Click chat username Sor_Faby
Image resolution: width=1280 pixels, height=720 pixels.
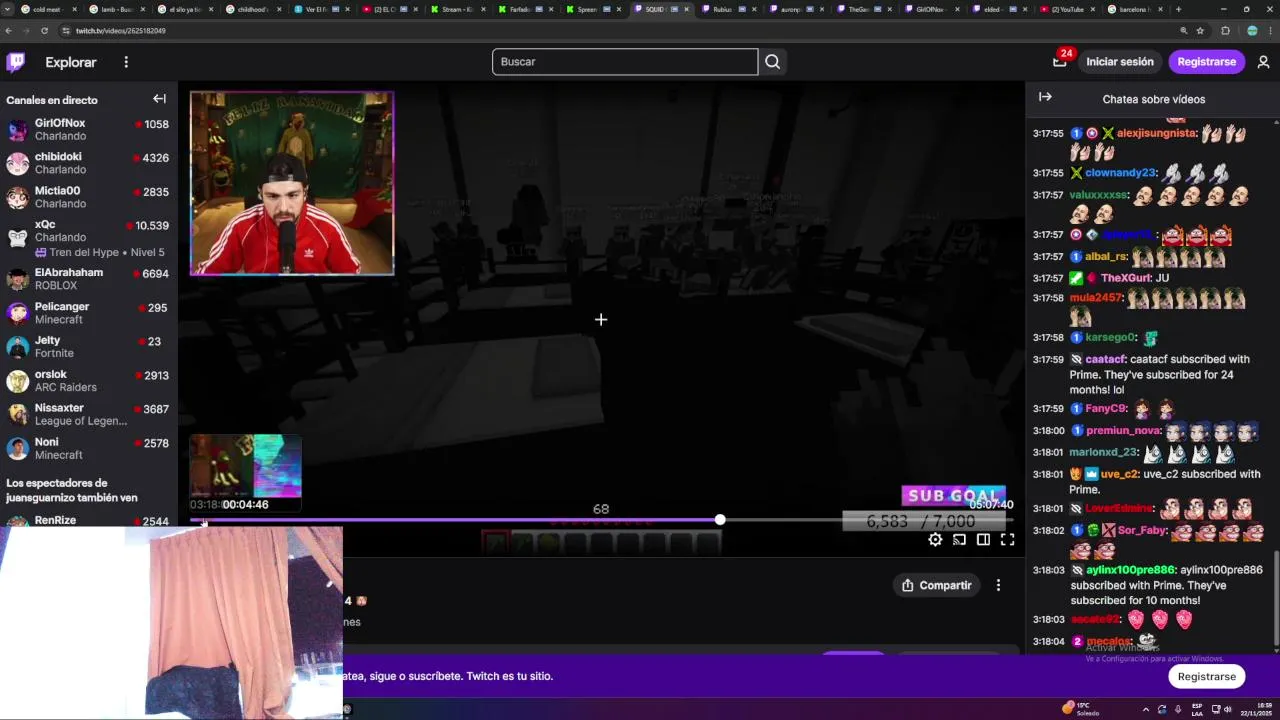coord(1142,530)
